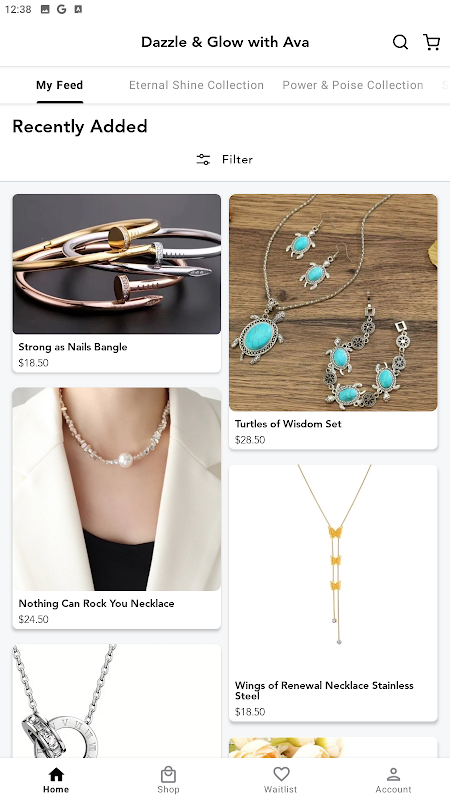This screenshot has width=450, height=800.
Task: Switch to Power & Poise Collection tab
Action: [353, 85]
